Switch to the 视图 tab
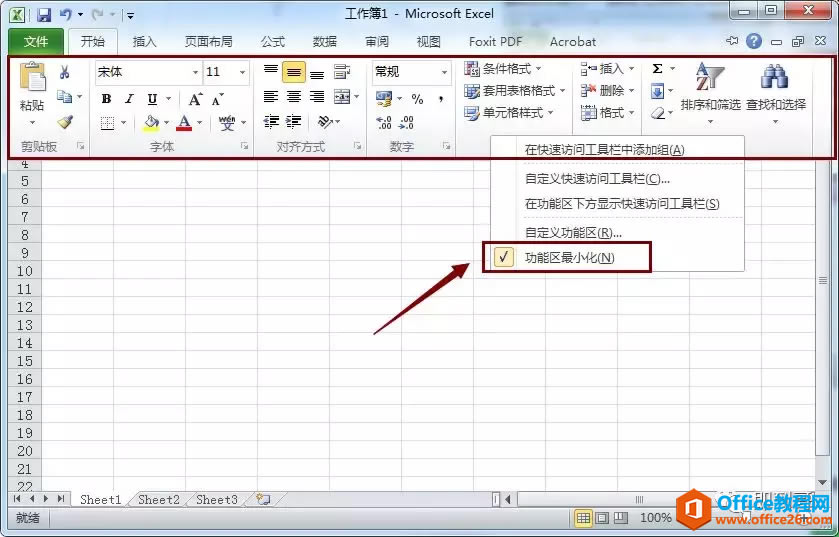Image resolution: width=839 pixels, height=537 pixels. point(429,42)
